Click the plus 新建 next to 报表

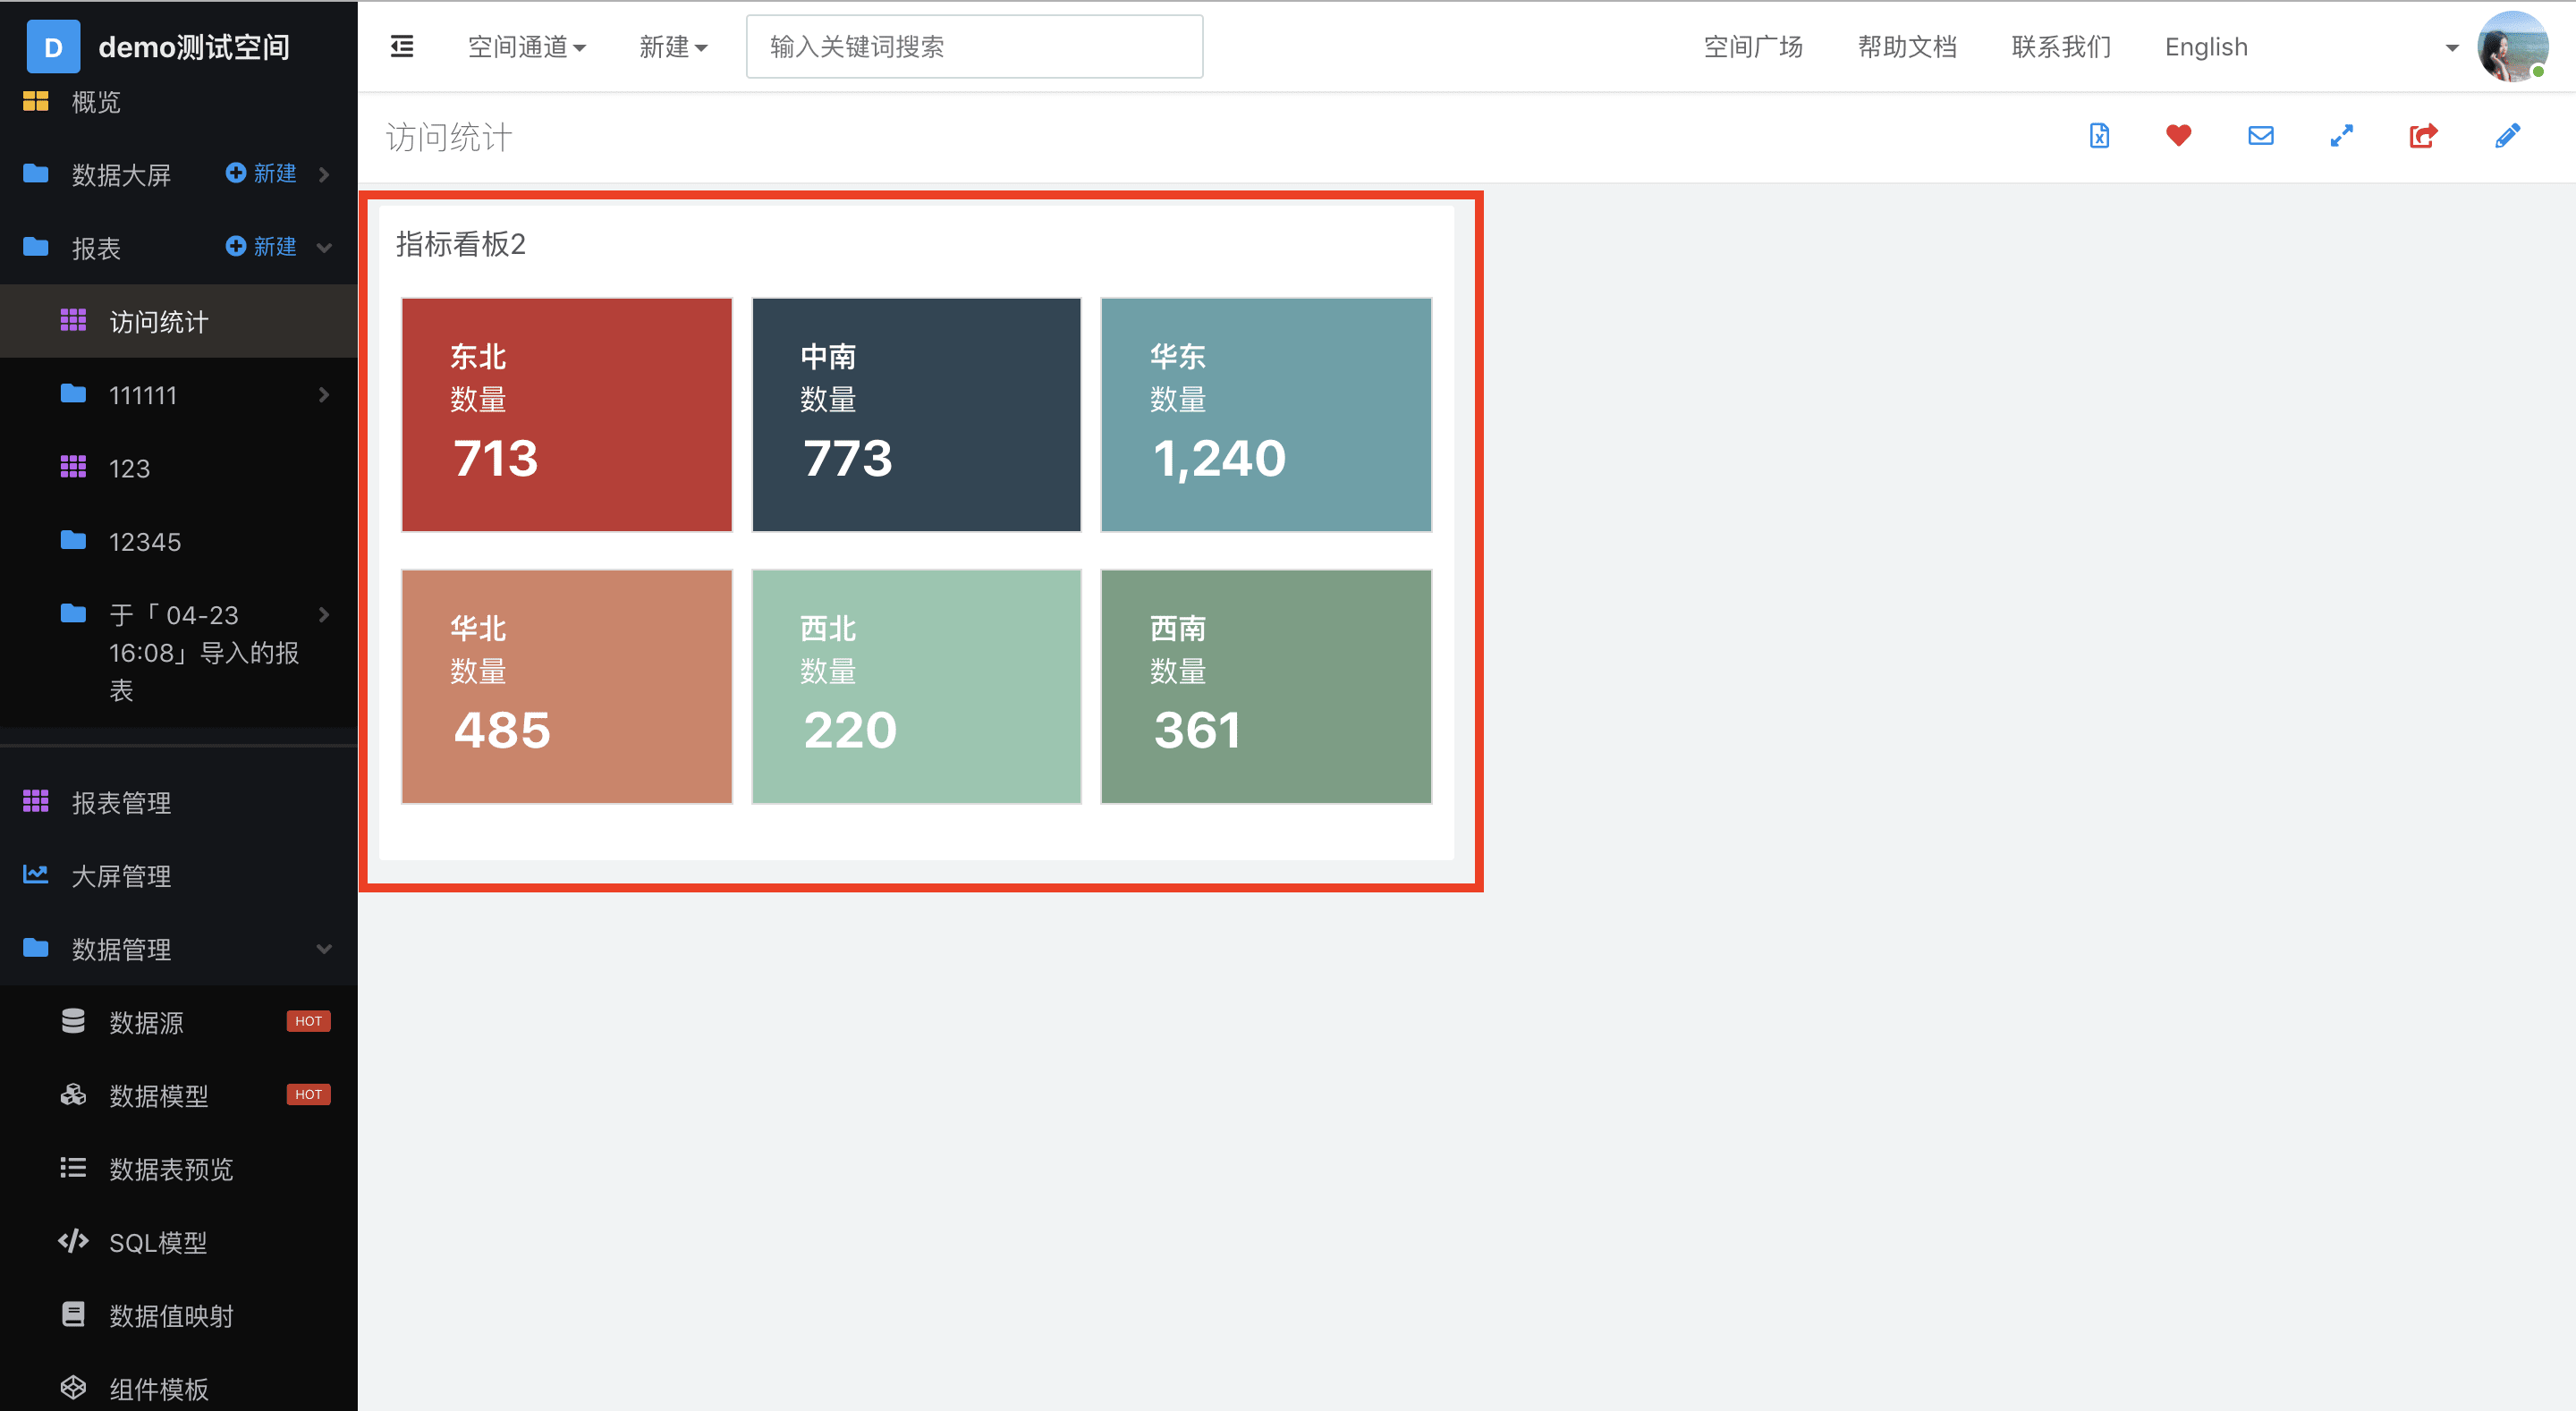click(x=261, y=246)
